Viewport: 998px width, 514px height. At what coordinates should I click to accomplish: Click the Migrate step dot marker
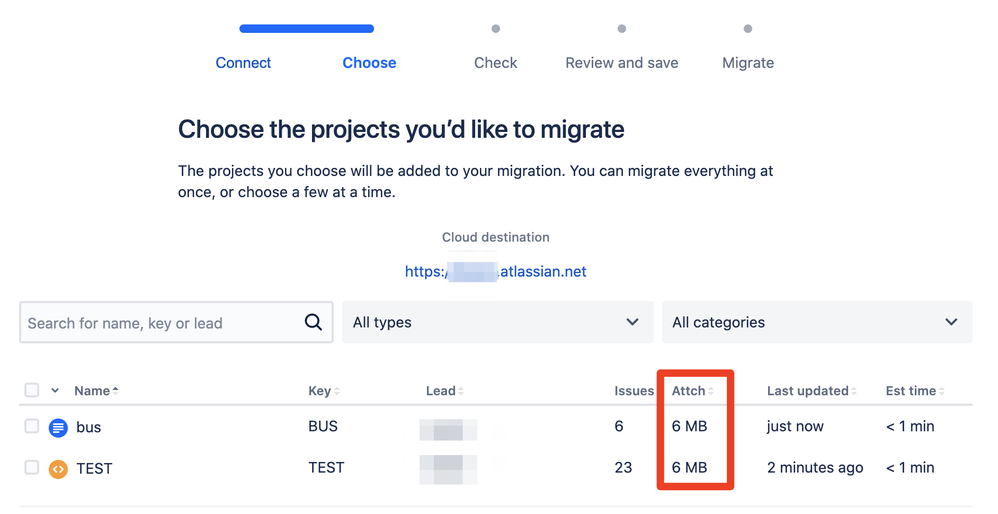pos(748,29)
